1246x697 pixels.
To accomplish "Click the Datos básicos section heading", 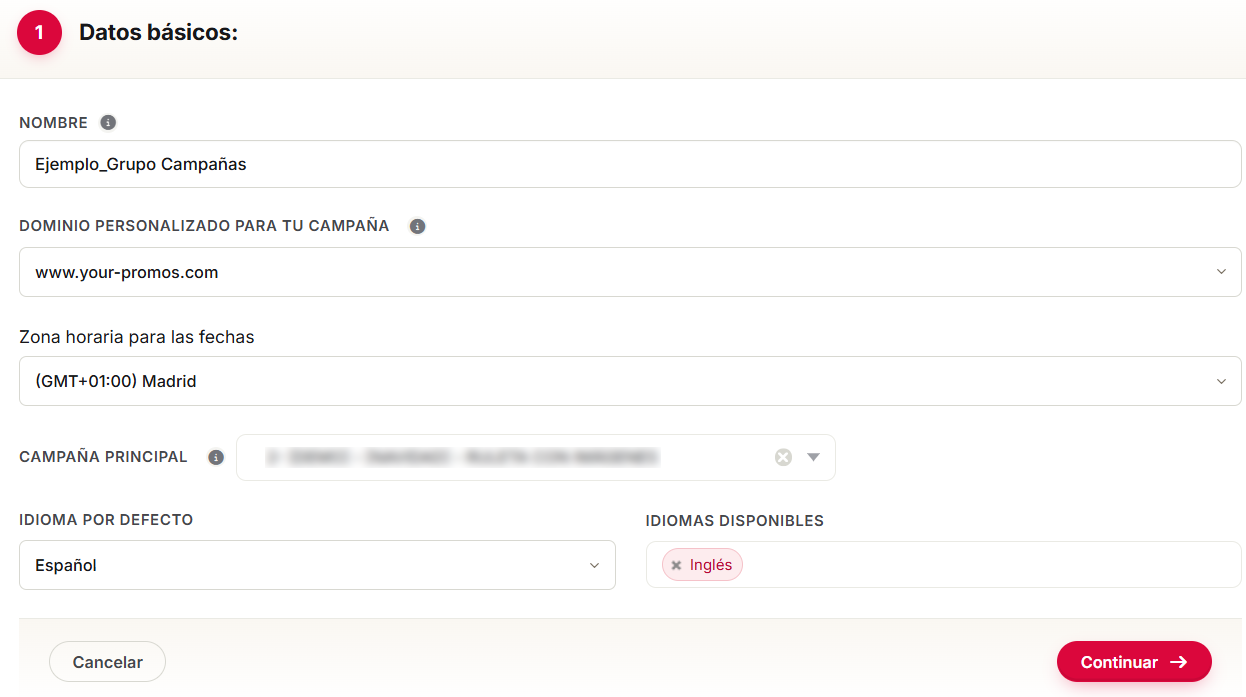I will pyautogui.click(x=158, y=32).
